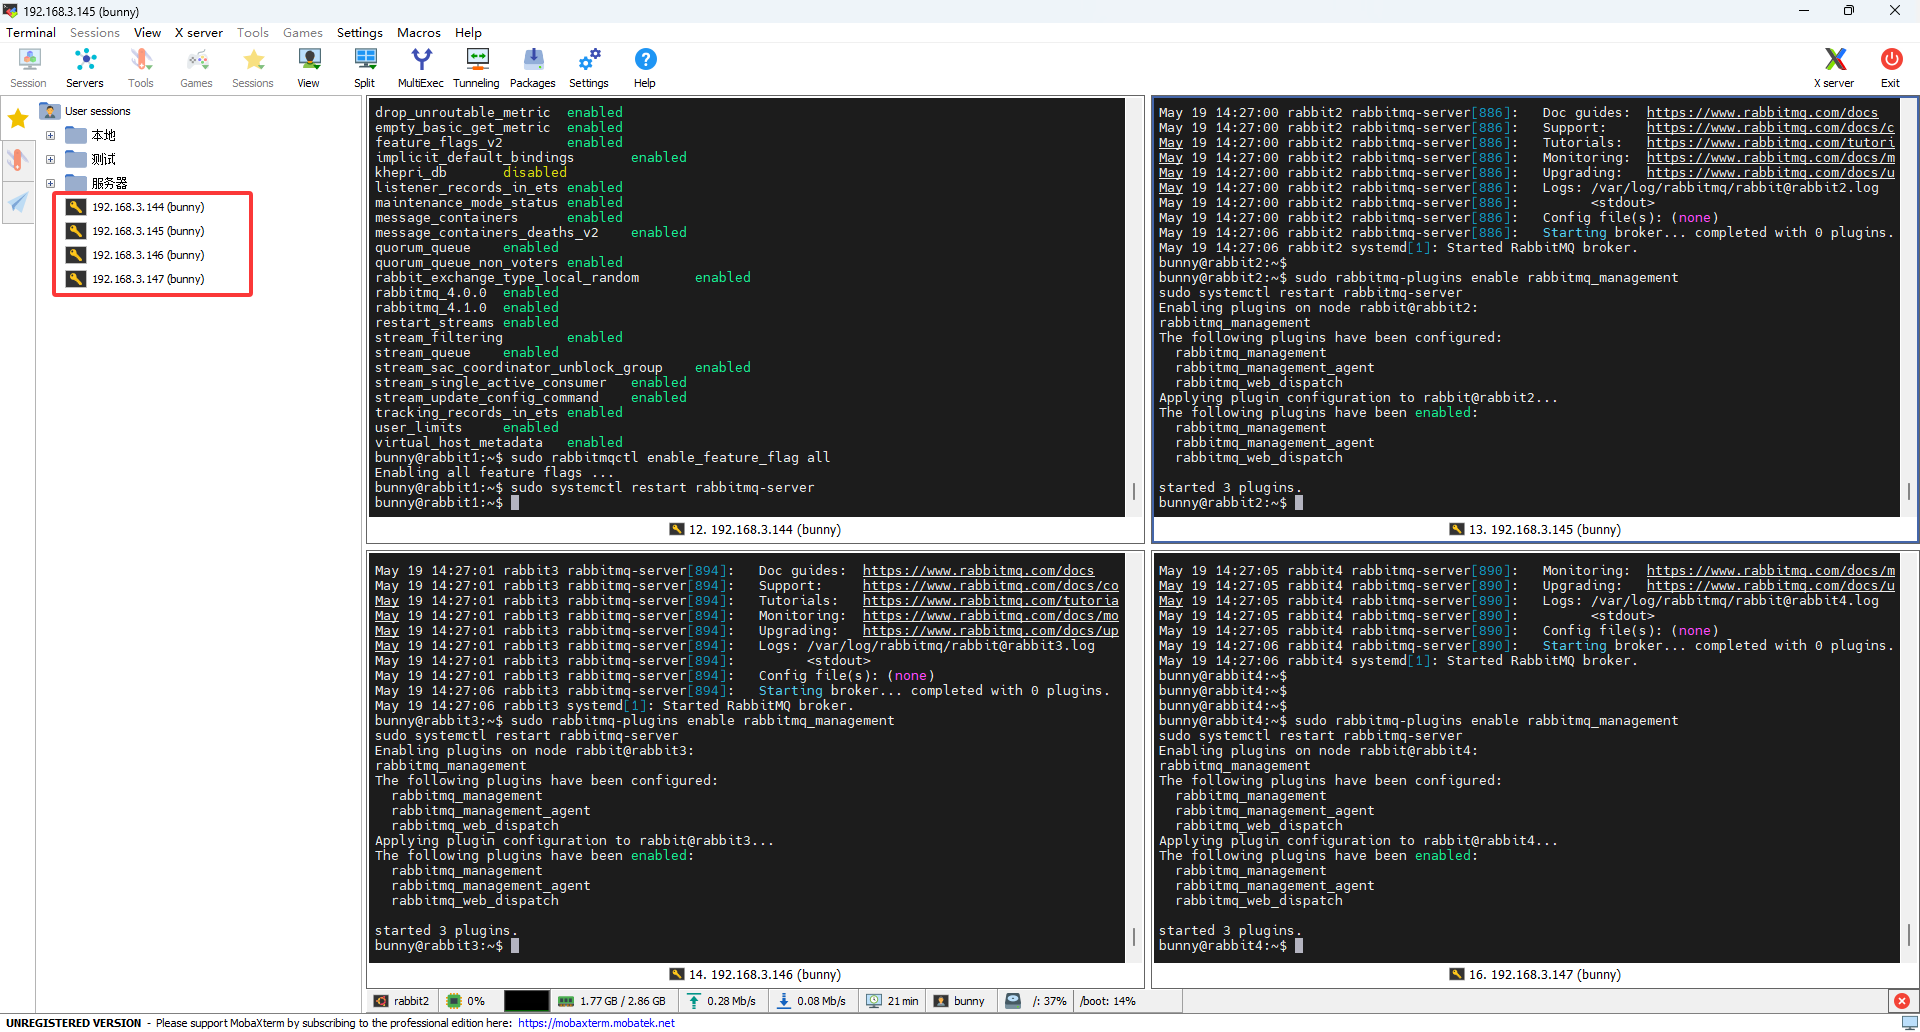This screenshot has height=1032, width=1920.
Task: Expand the 服务器 folder in session tree
Action: pyautogui.click(x=50, y=183)
